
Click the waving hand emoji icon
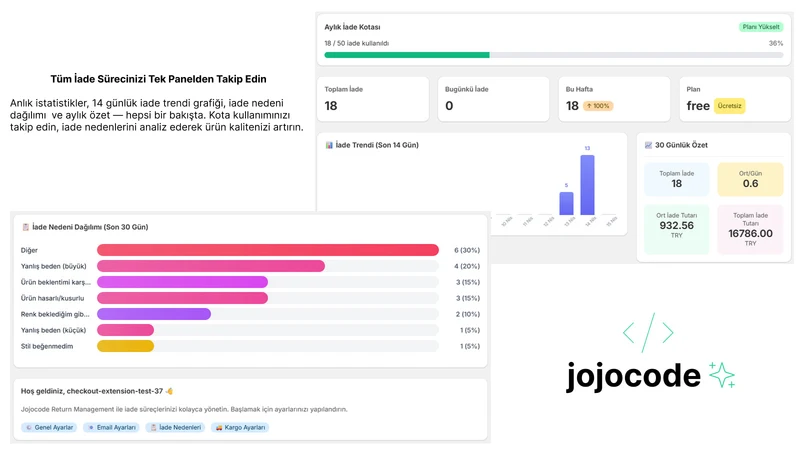point(169,391)
